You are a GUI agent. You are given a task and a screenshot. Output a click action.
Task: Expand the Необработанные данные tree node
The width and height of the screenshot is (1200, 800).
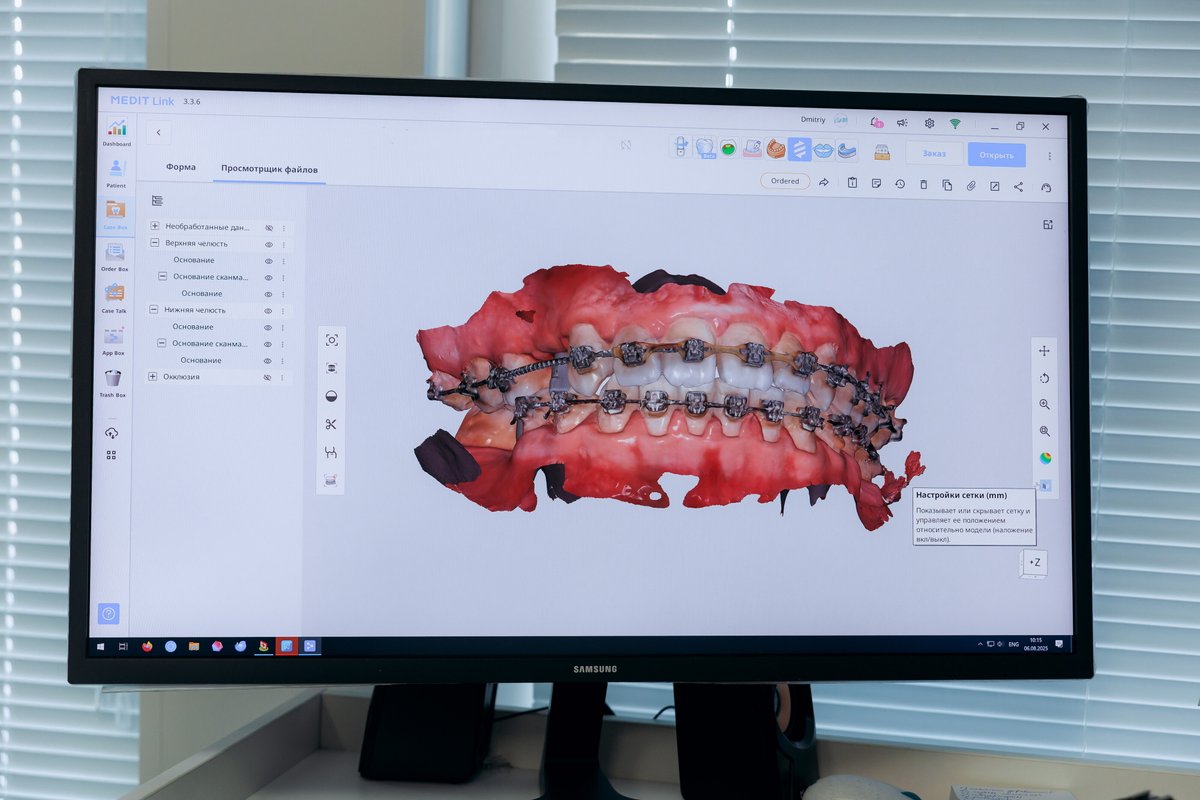(154, 227)
